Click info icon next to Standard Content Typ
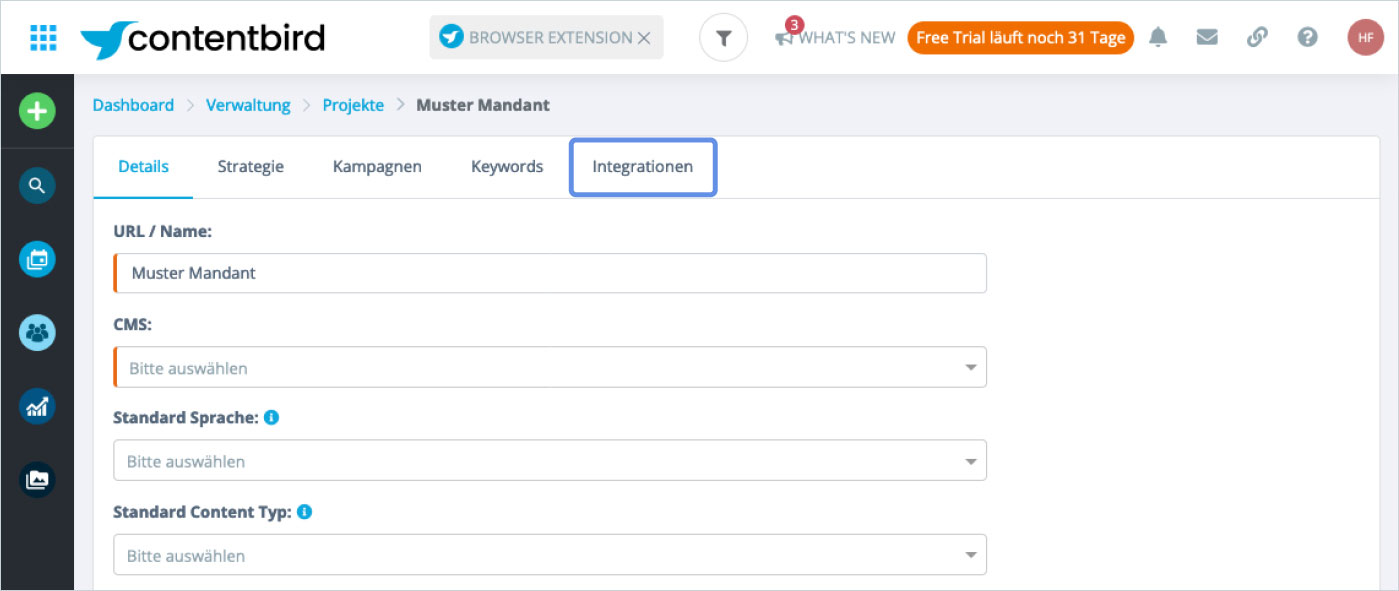 [305, 511]
